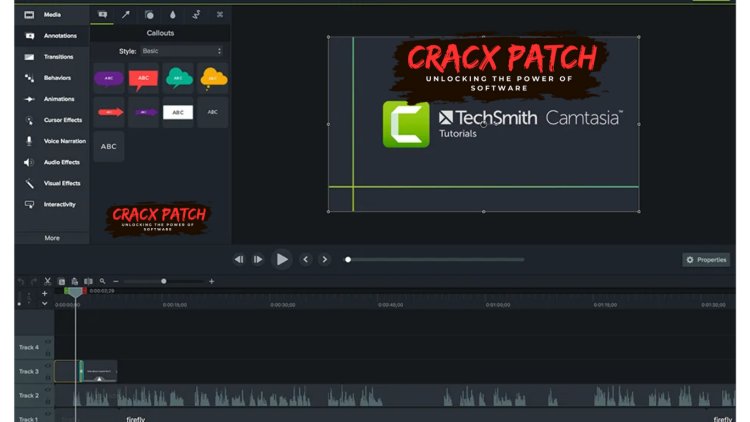Select the Shapes annotation tab icon

[x=149, y=15]
